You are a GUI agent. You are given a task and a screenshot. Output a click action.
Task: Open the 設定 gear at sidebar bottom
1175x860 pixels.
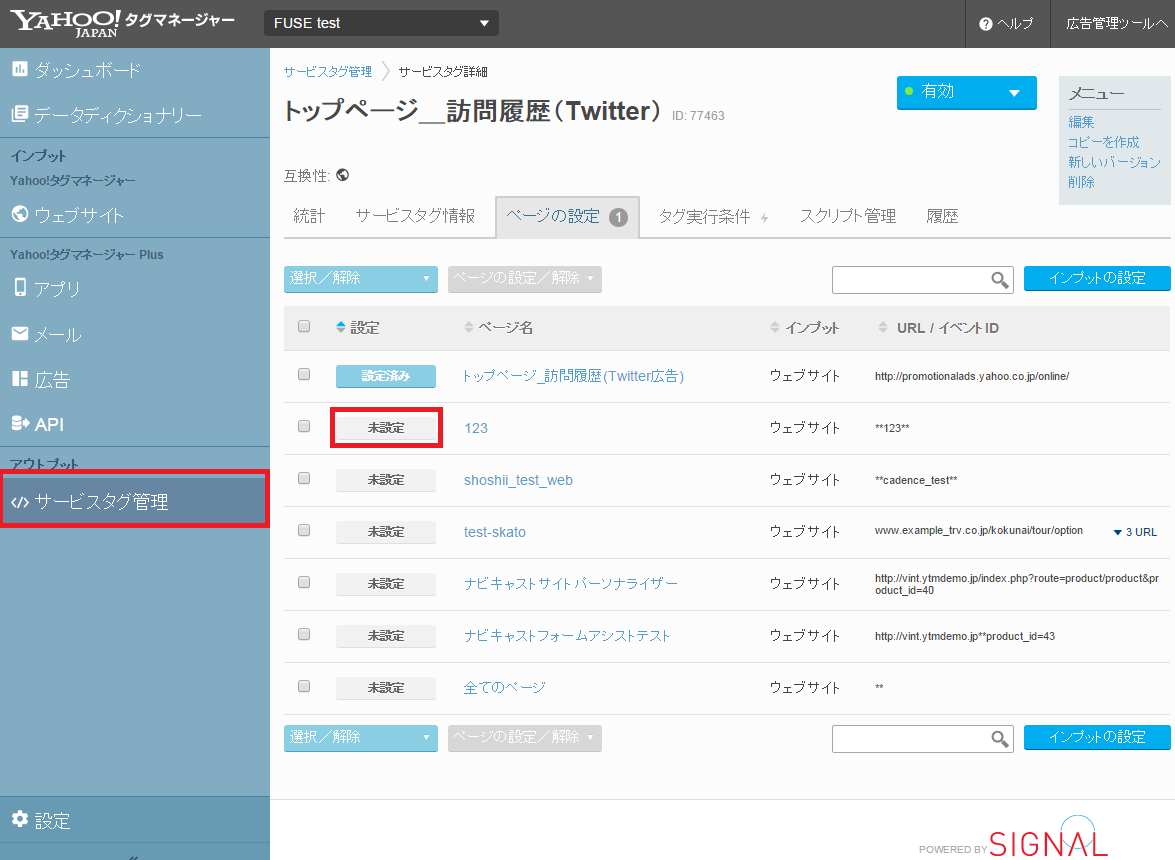click(x=42, y=820)
